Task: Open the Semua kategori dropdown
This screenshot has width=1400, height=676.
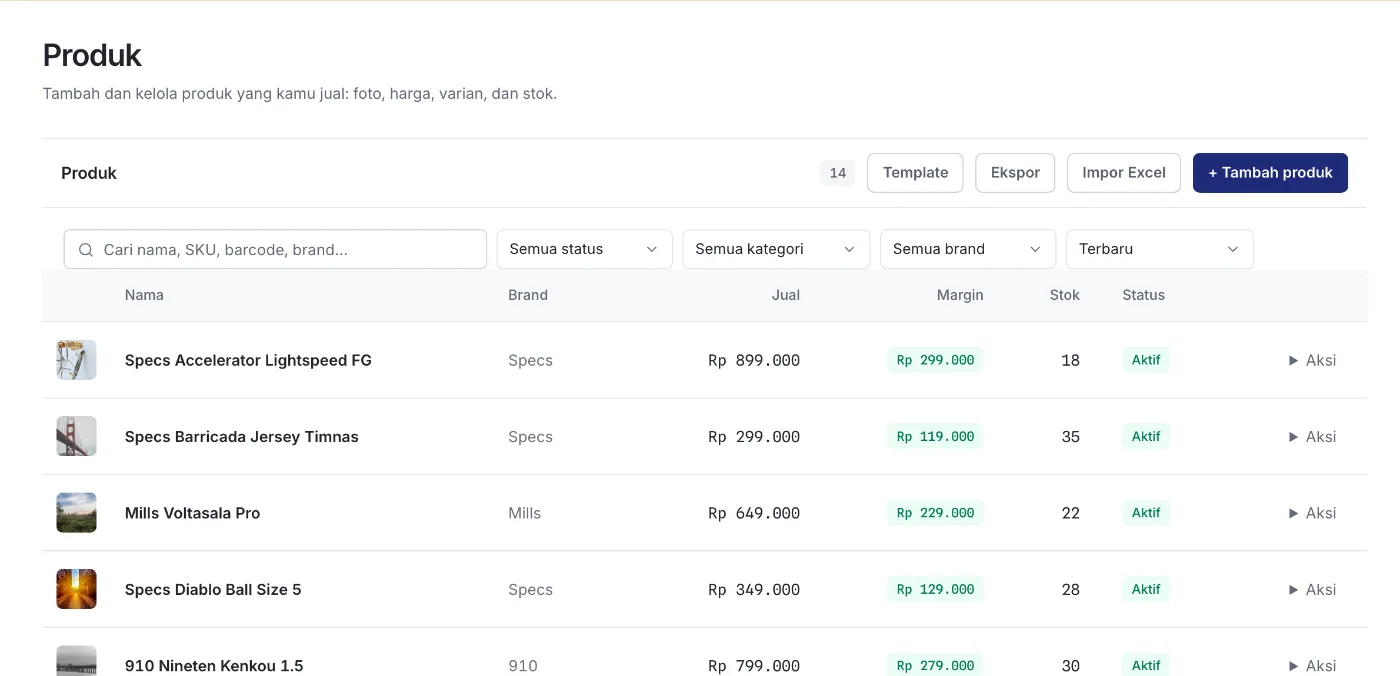Action: 776,249
